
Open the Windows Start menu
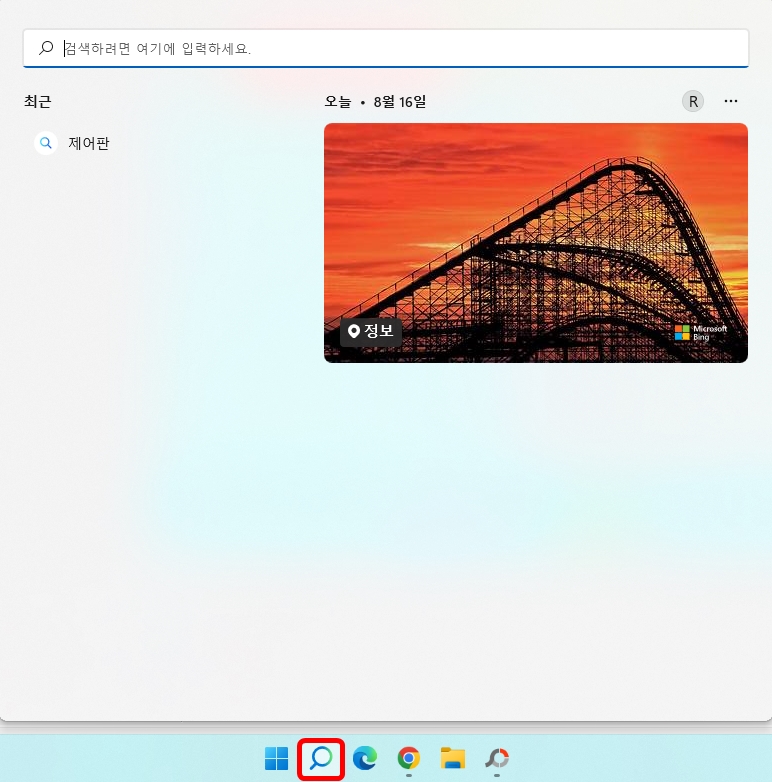pyautogui.click(x=276, y=759)
